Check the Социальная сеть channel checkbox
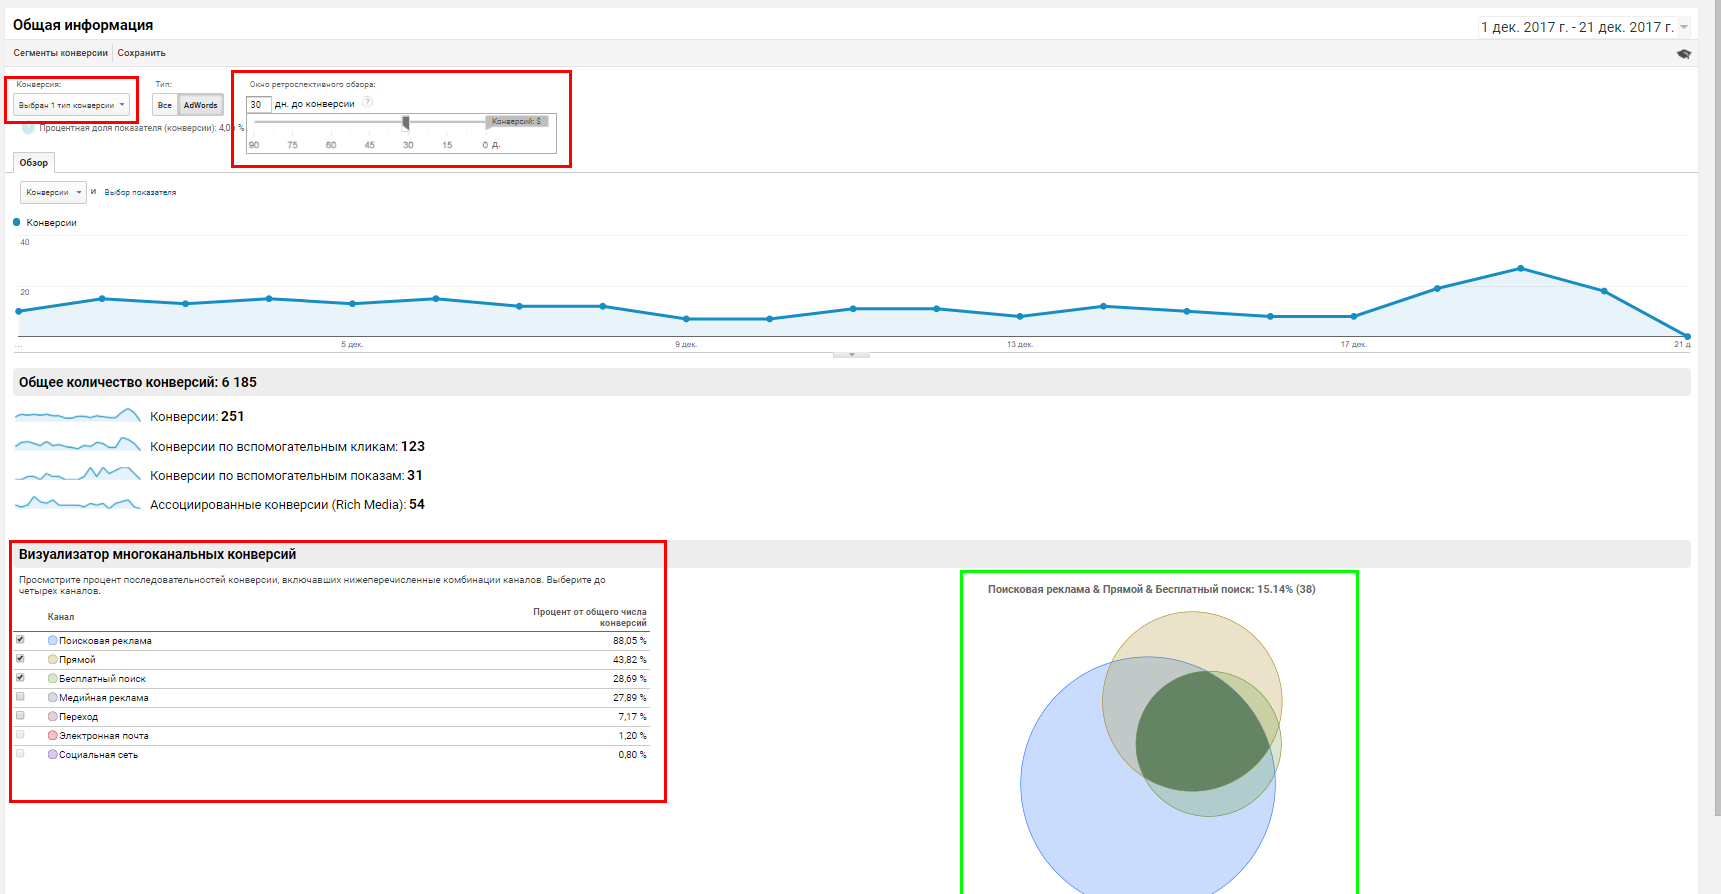This screenshot has width=1721, height=894. [20, 753]
